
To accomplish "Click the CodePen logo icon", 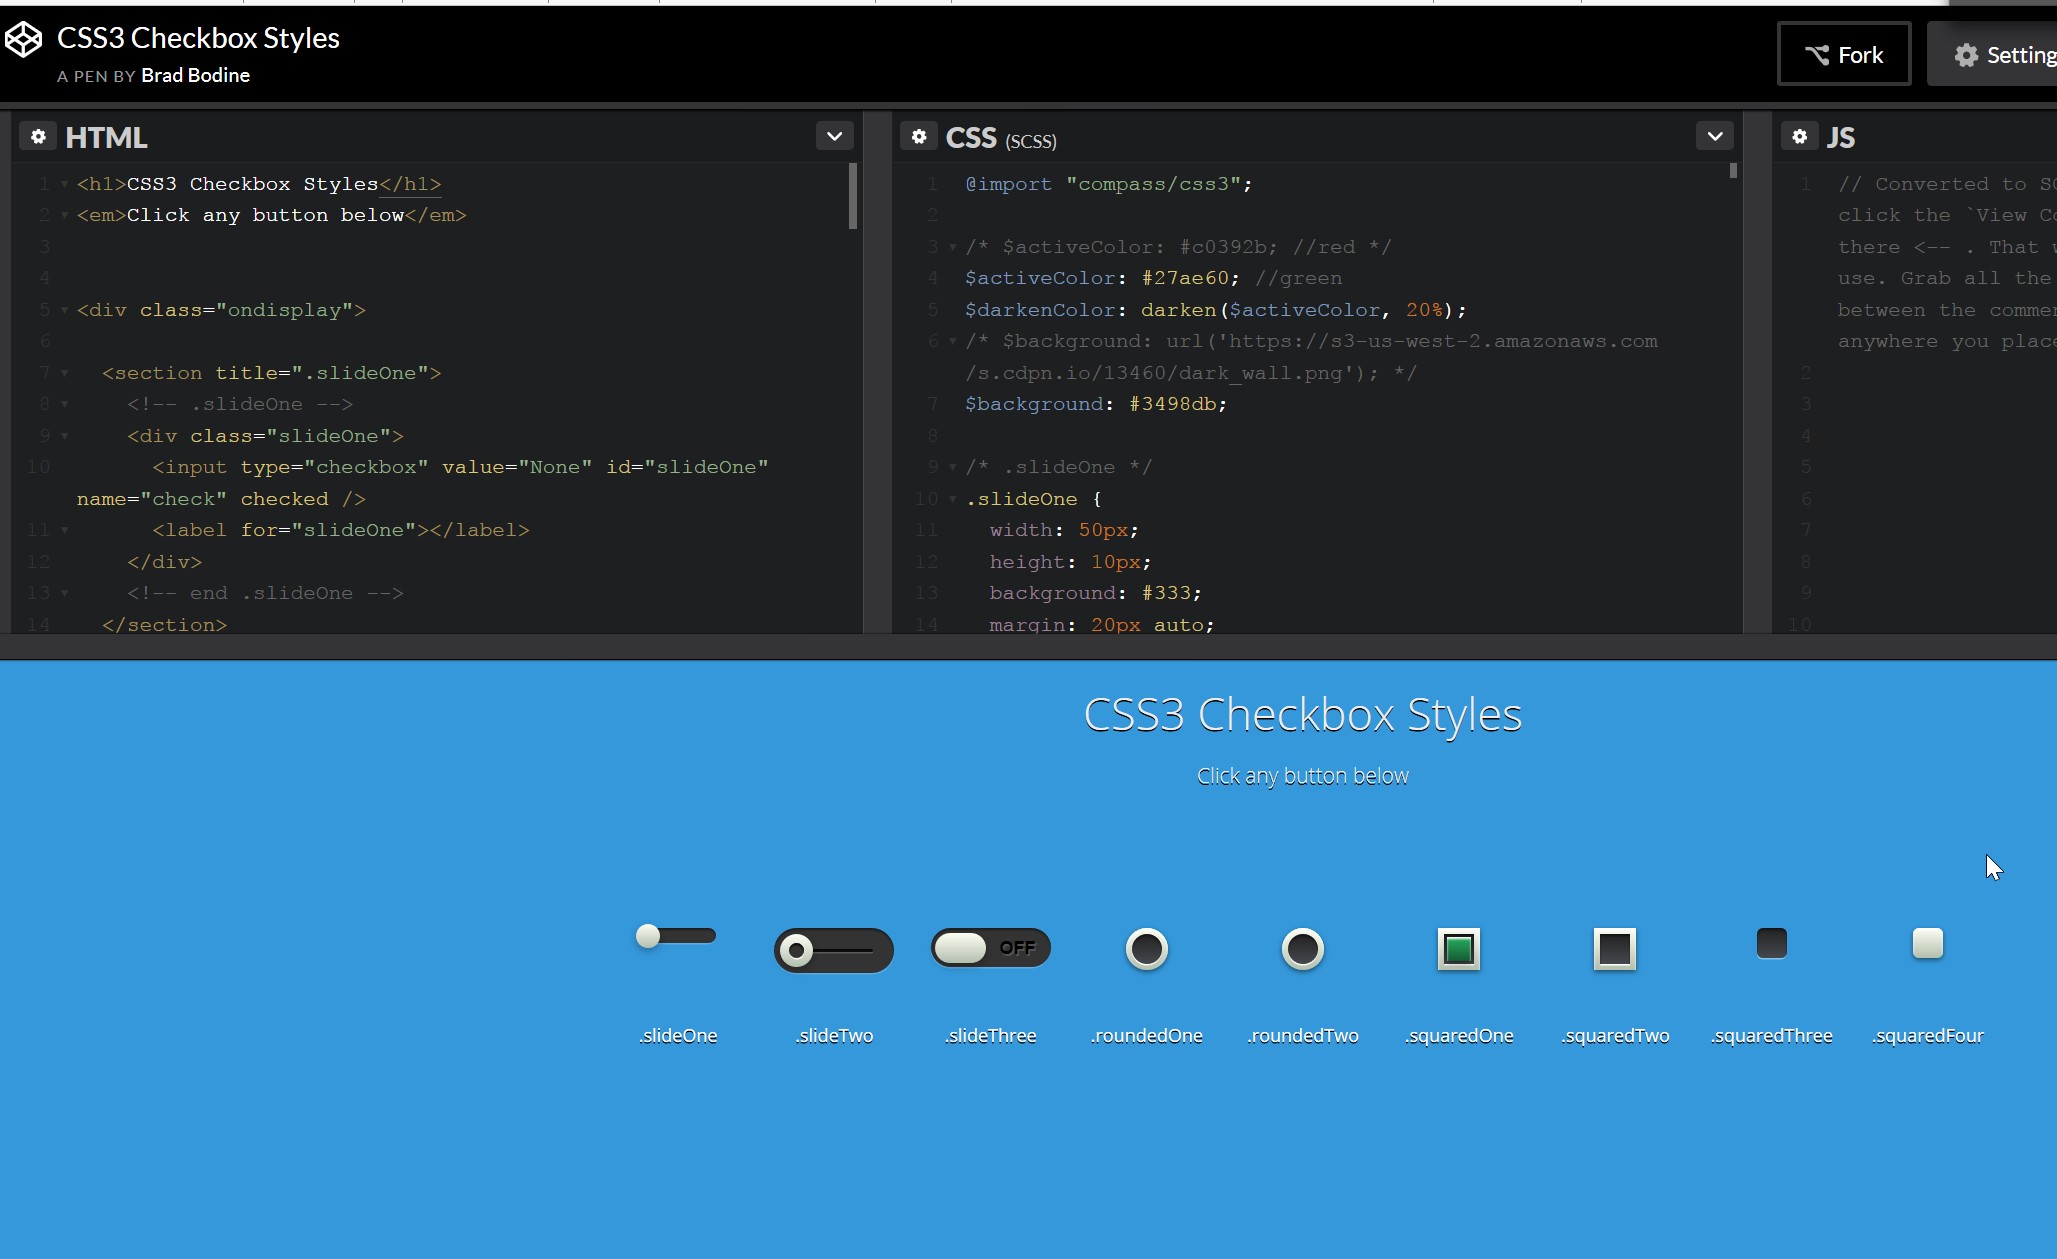I will pos(23,40).
